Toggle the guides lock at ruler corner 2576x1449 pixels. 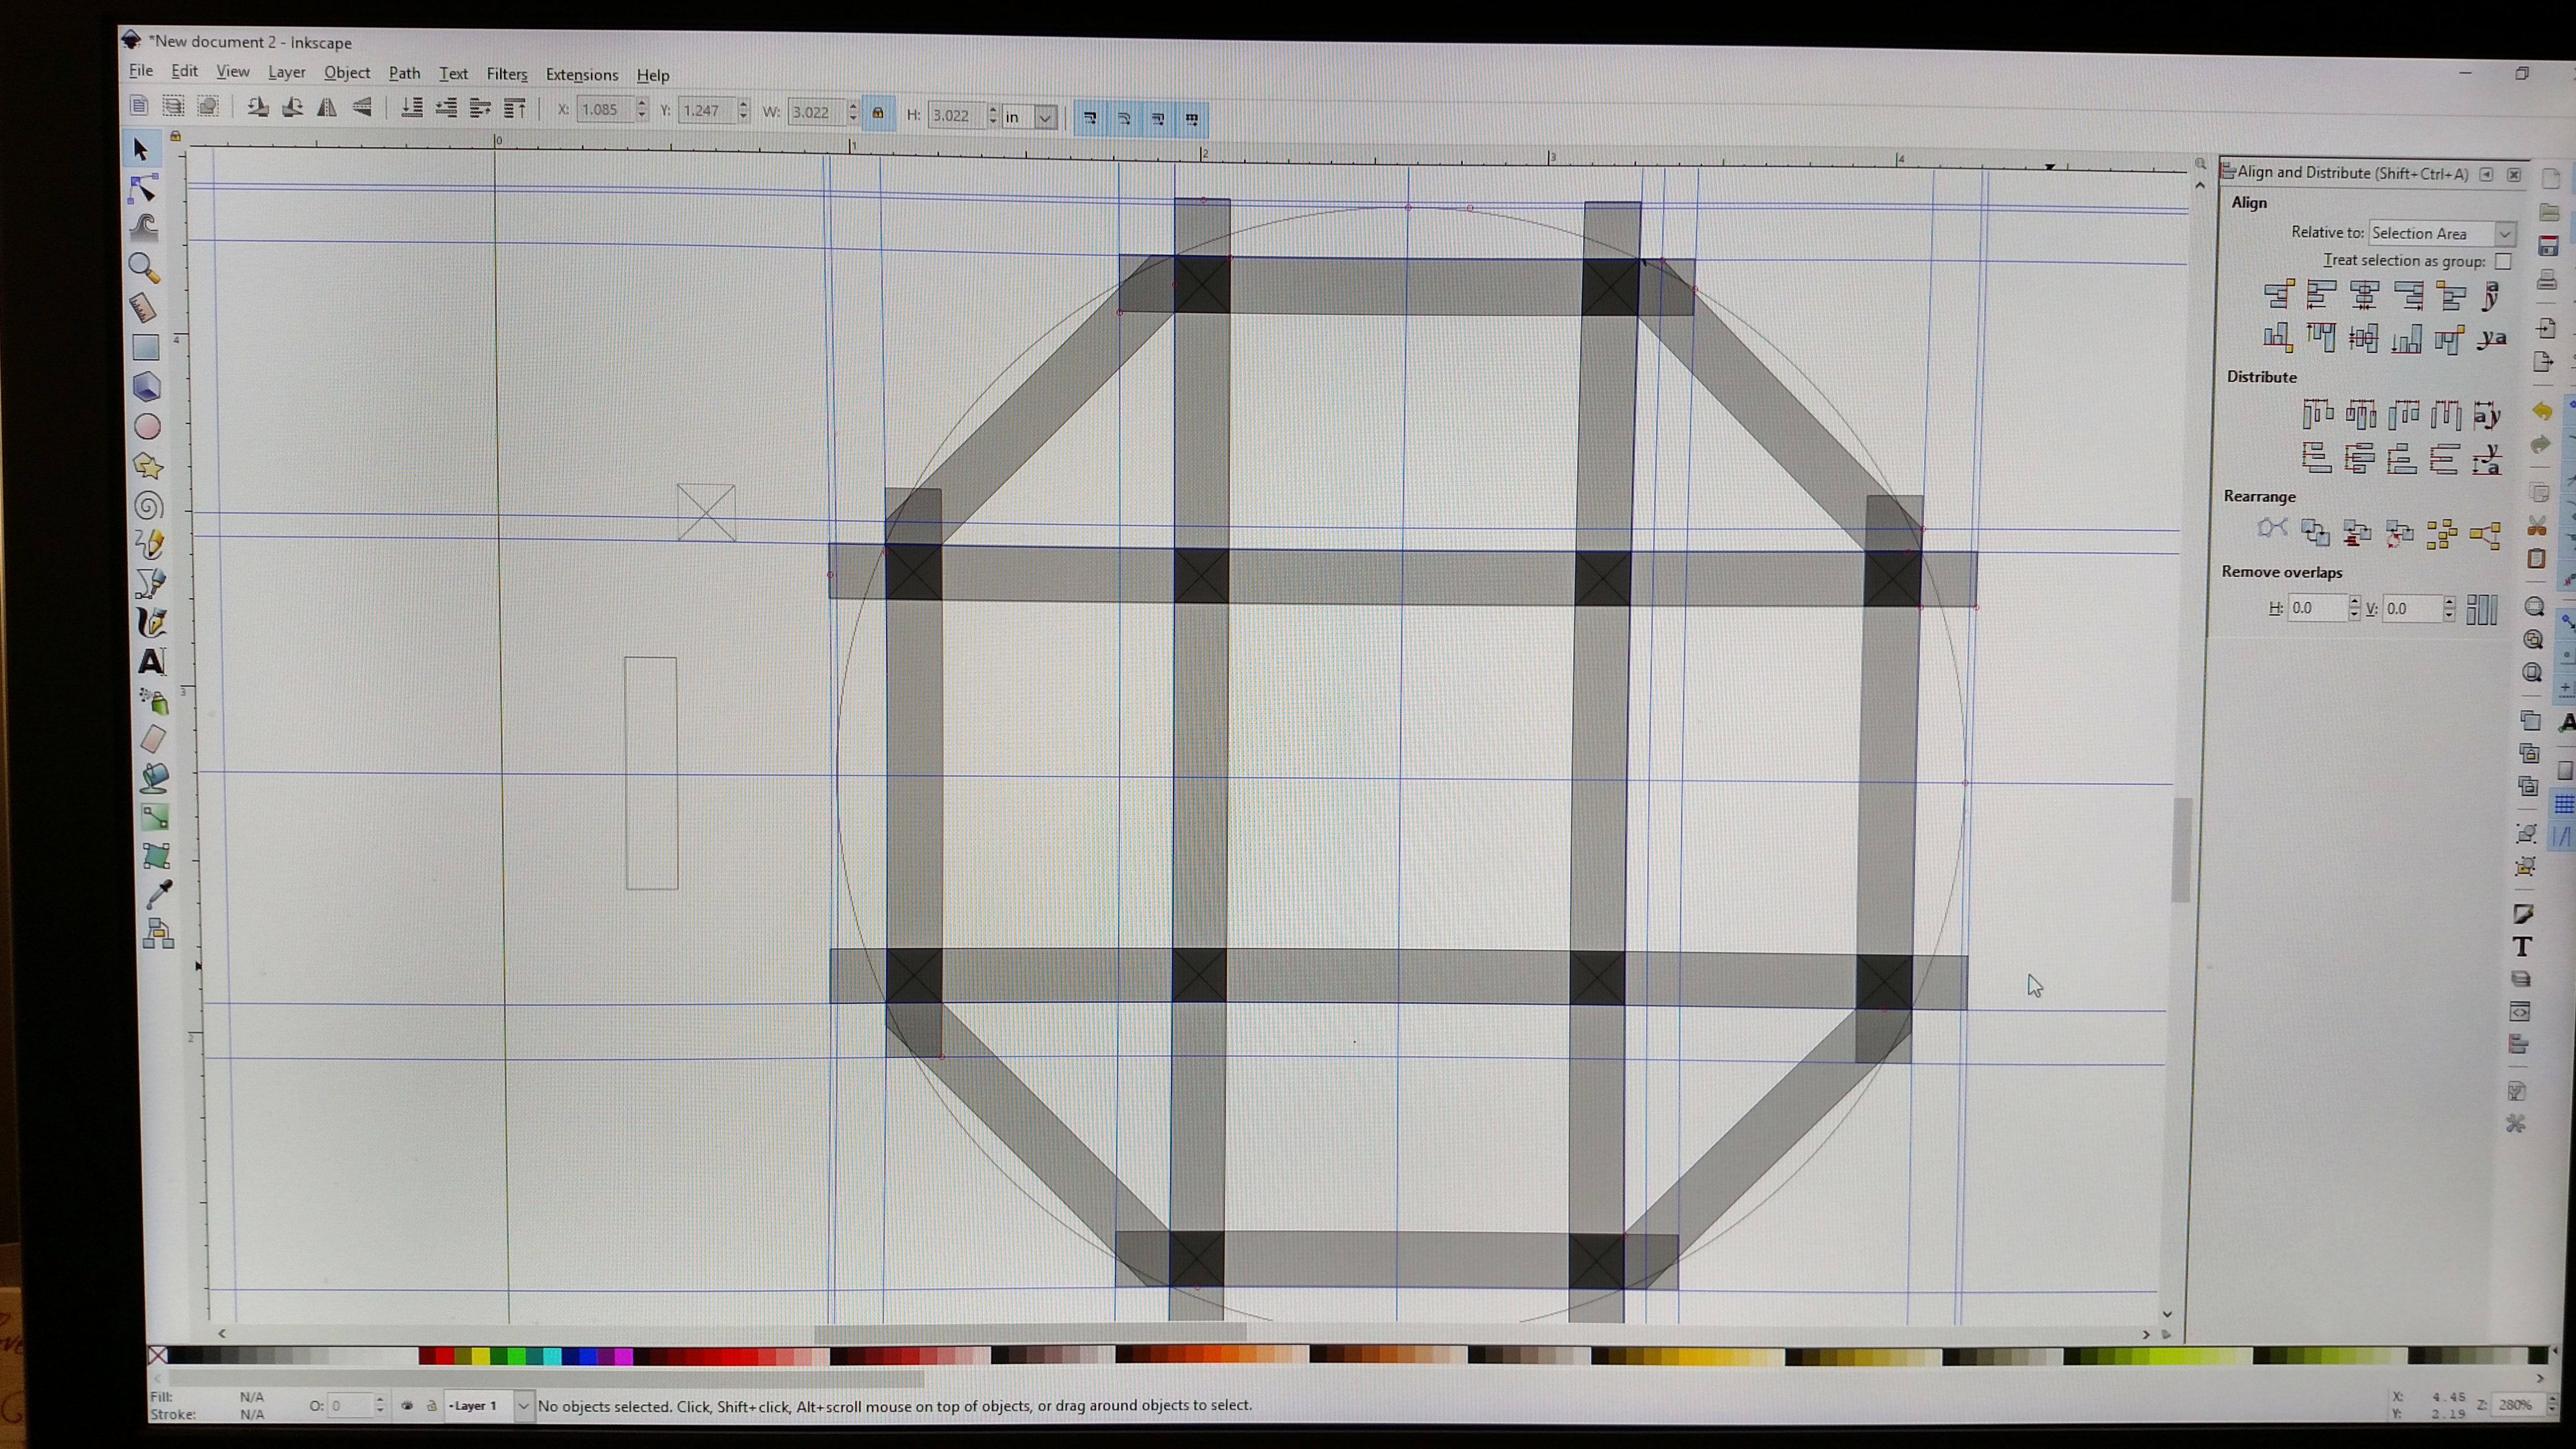point(175,136)
